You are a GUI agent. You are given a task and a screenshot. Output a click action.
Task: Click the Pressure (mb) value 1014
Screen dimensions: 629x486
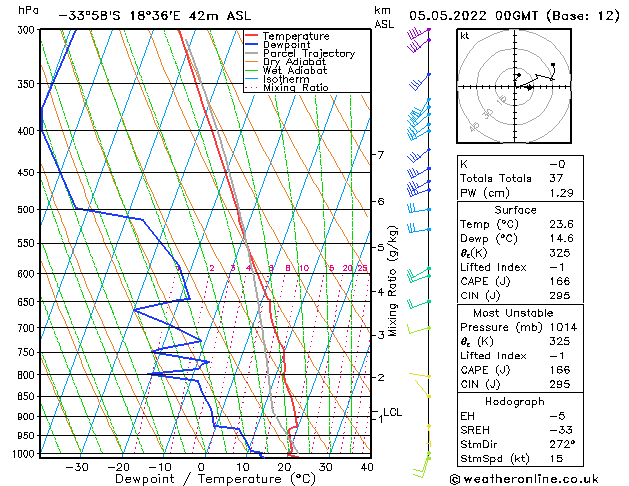point(563,327)
